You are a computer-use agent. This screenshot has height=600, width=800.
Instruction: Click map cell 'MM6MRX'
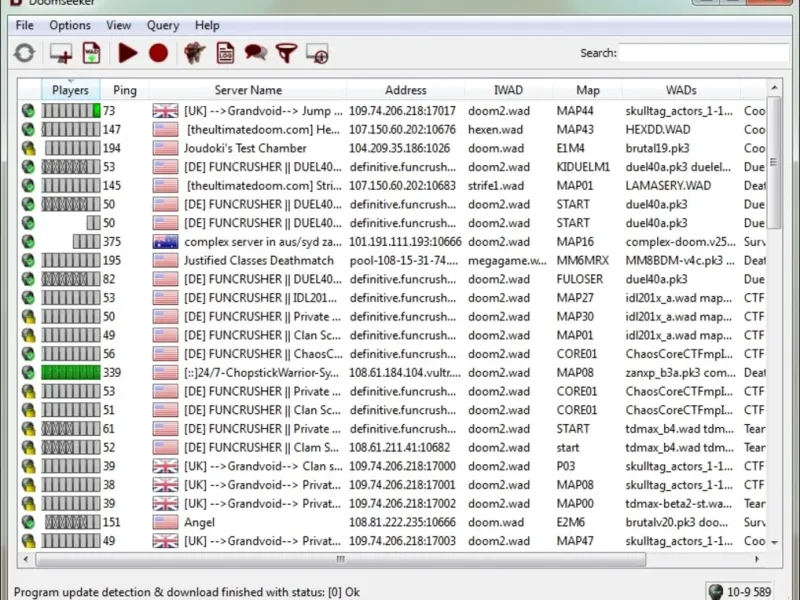click(583, 260)
